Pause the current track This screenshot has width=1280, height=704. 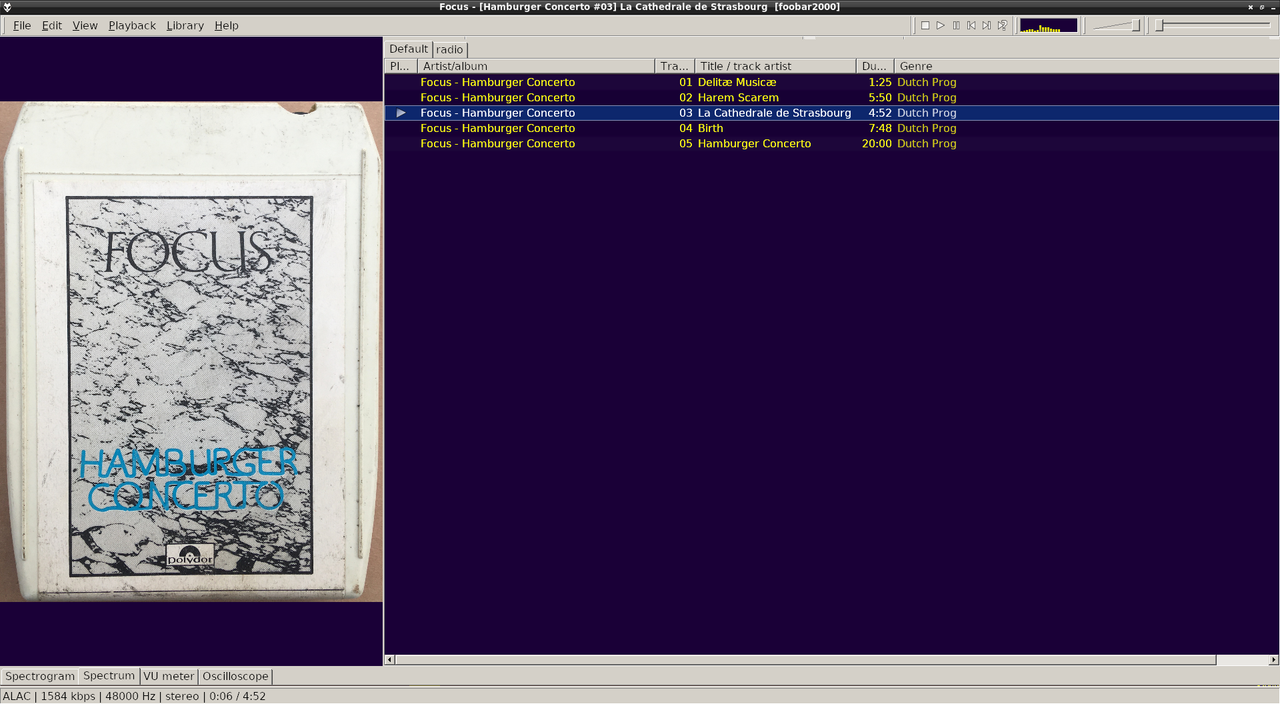pyautogui.click(x=956, y=25)
